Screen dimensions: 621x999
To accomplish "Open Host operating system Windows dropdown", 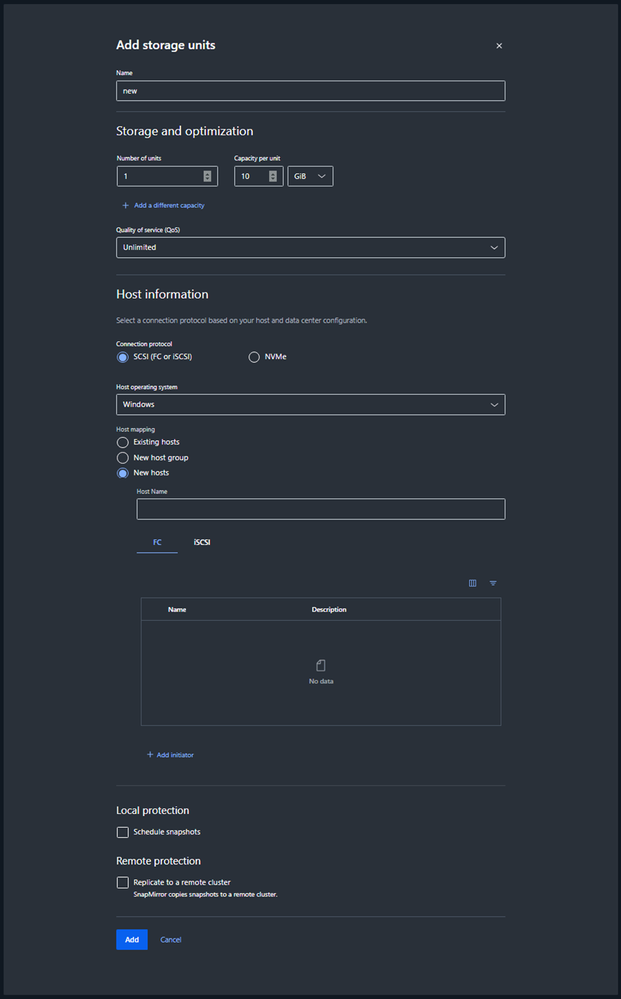I will coord(311,405).
